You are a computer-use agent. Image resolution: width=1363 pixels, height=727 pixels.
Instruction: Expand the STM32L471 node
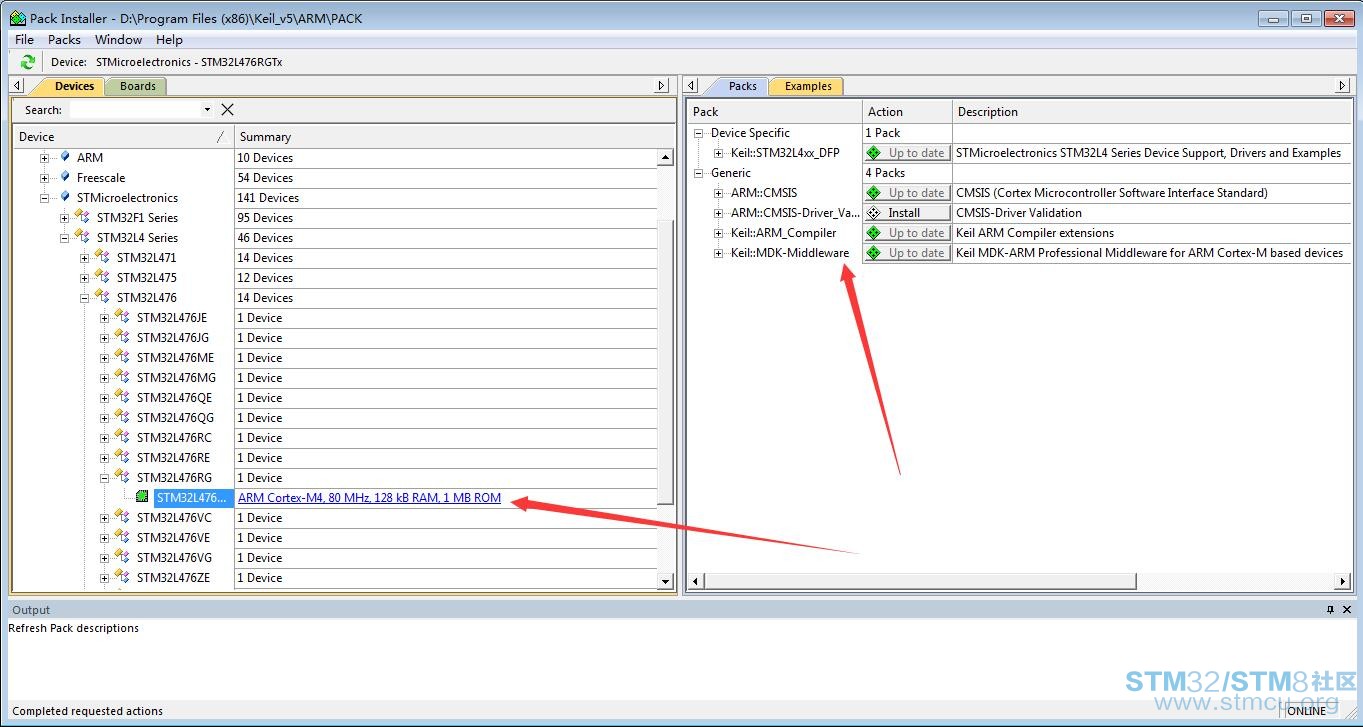tap(85, 258)
